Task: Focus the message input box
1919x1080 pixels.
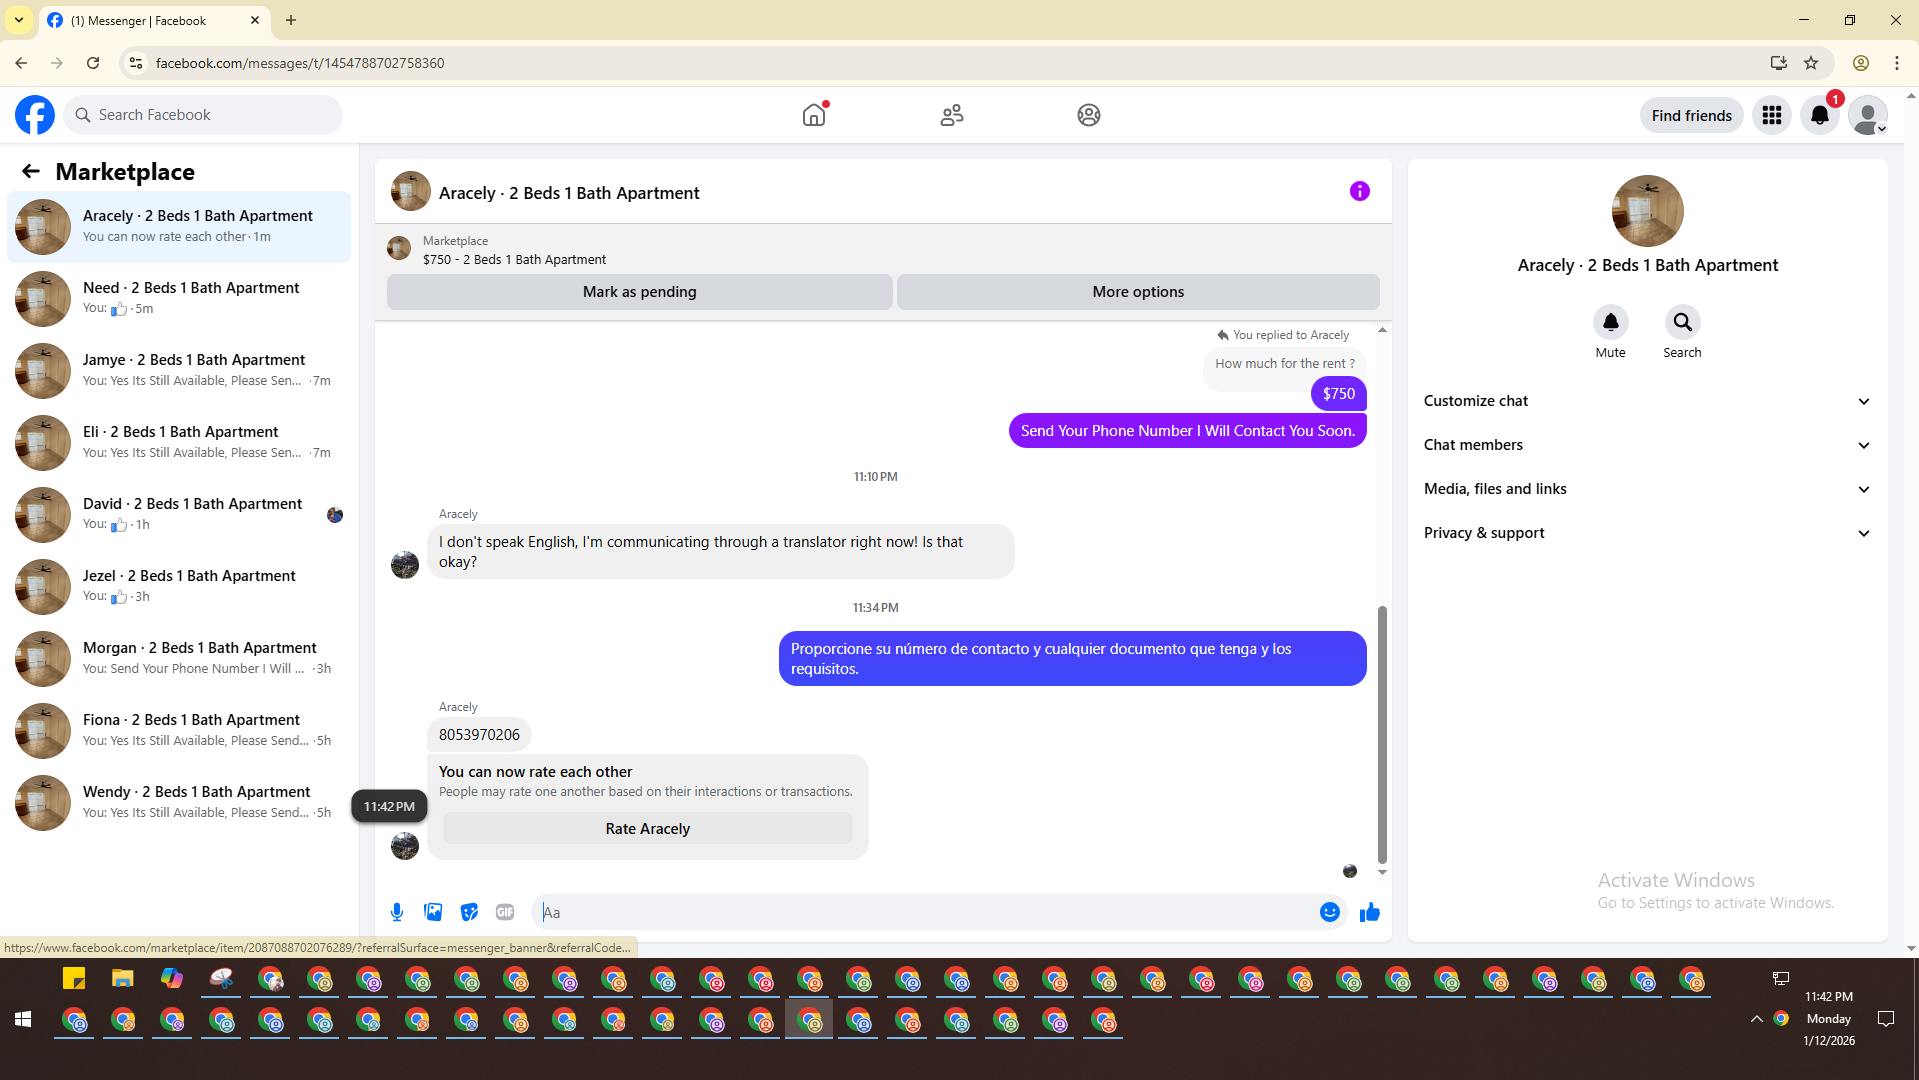Action: tap(925, 912)
